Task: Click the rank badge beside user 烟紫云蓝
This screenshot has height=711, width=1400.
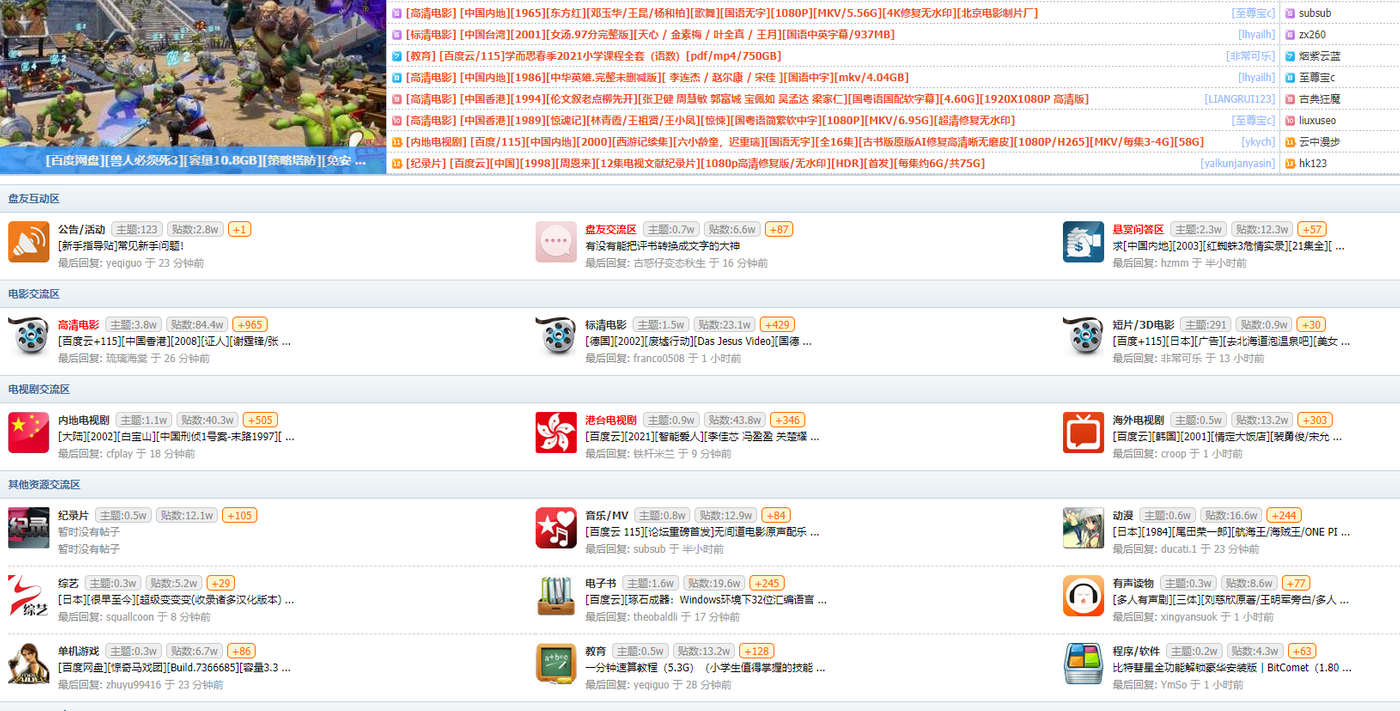Action: coord(1290,56)
